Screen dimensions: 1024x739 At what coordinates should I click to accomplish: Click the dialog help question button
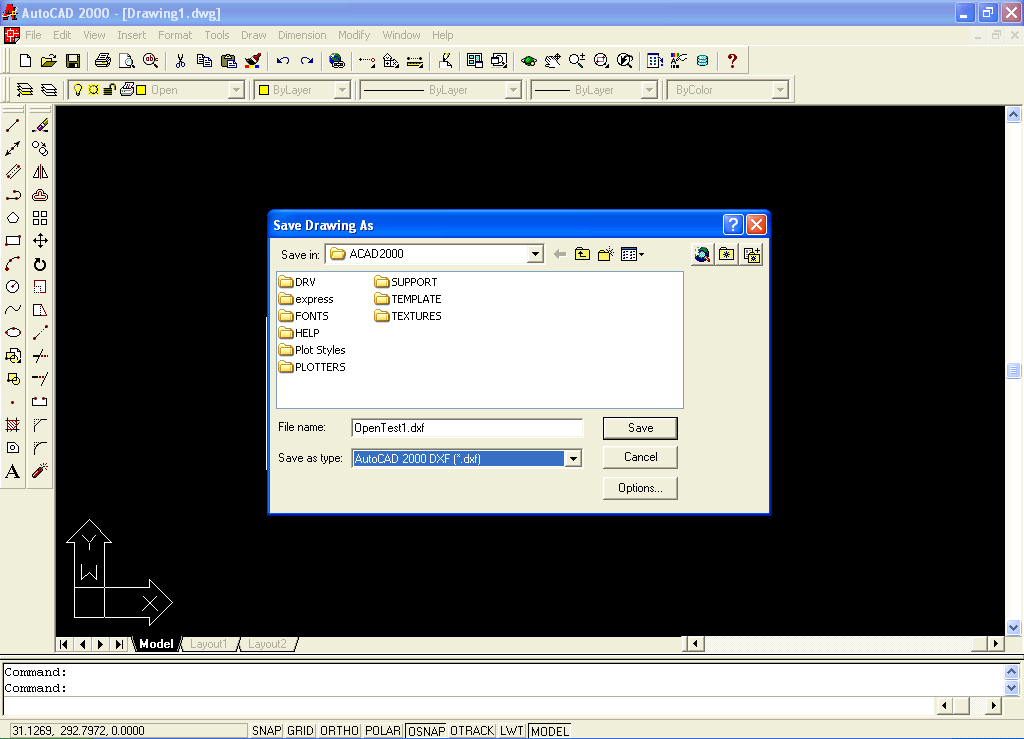pyautogui.click(x=733, y=225)
